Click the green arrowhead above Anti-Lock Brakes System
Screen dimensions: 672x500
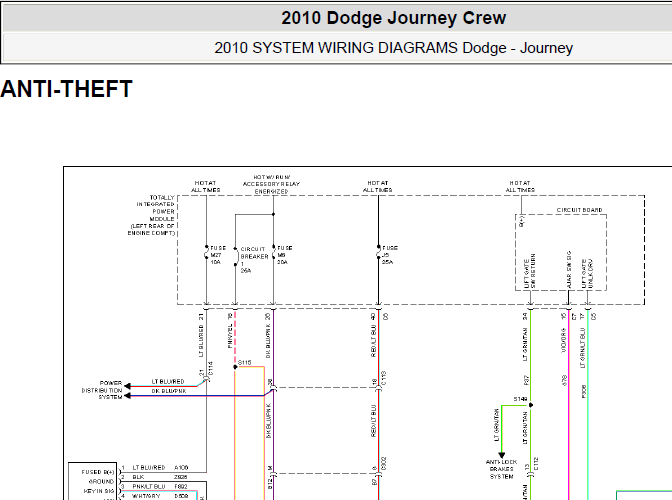(501, 455)
